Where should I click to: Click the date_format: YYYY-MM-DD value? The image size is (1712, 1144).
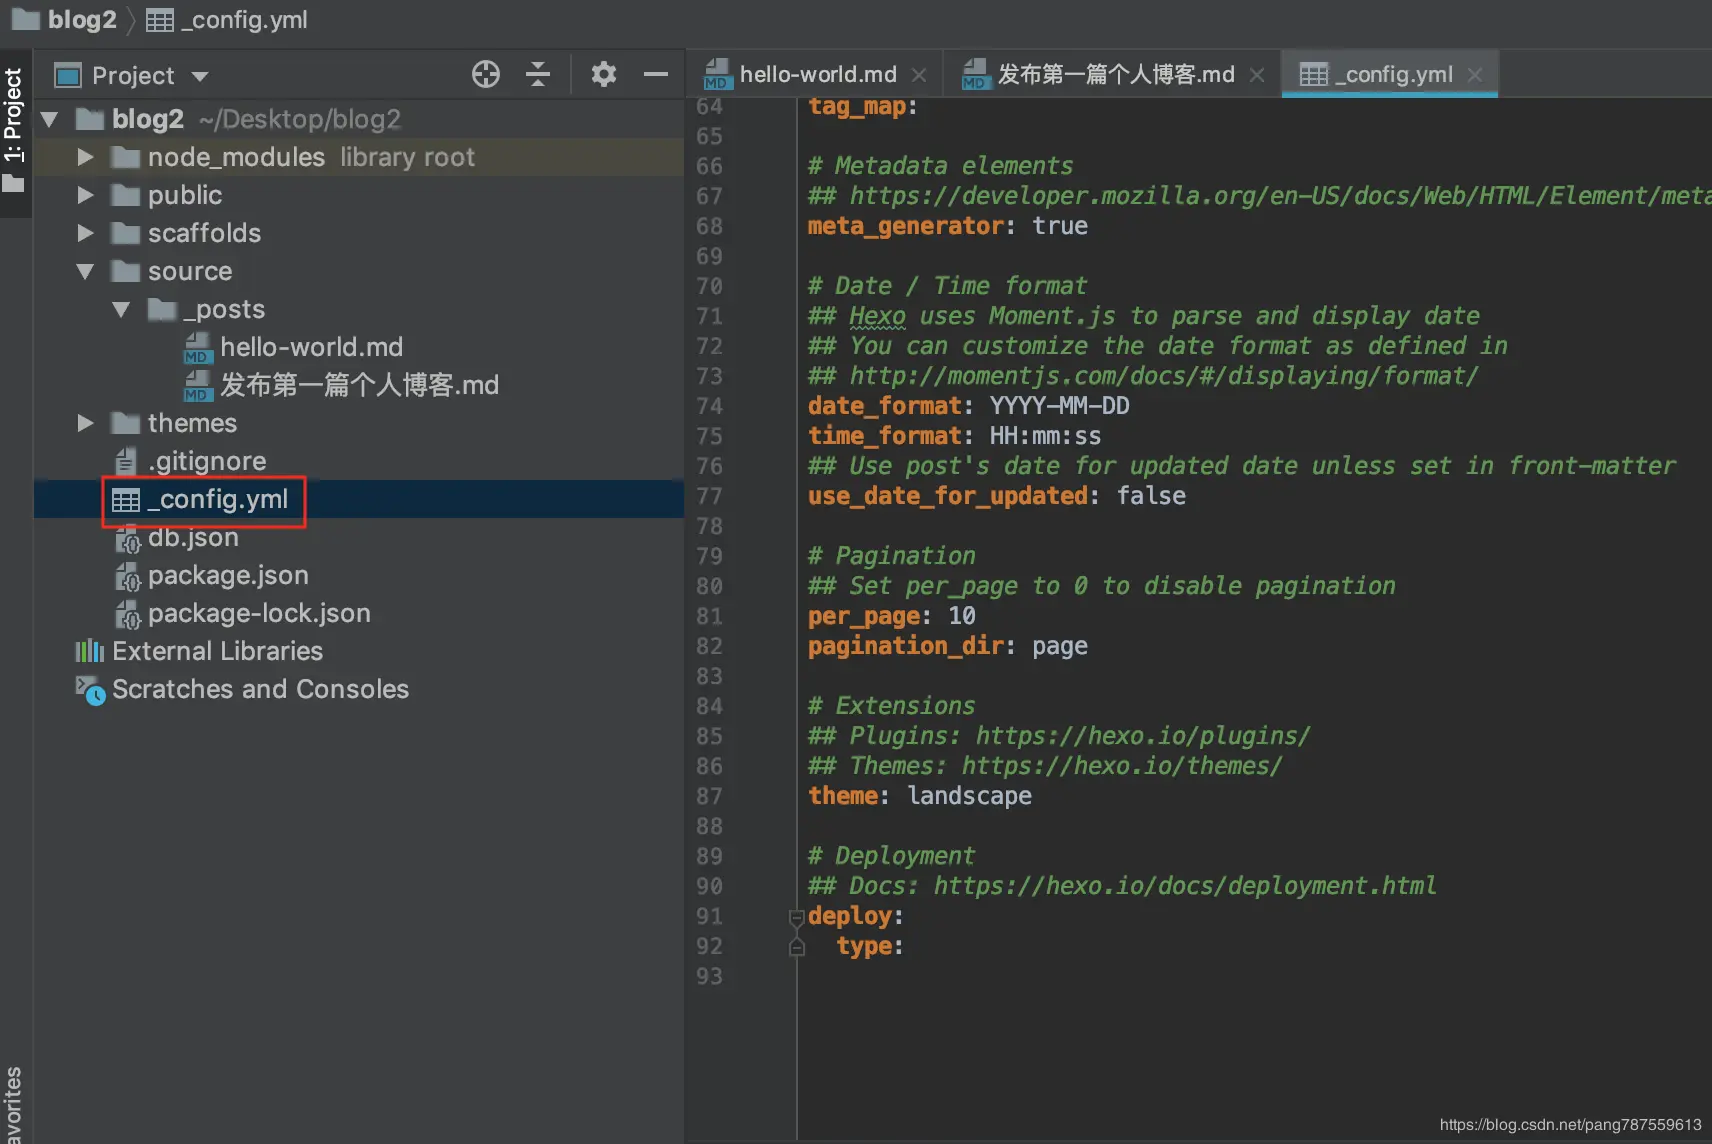click(x=1060, y=406)
